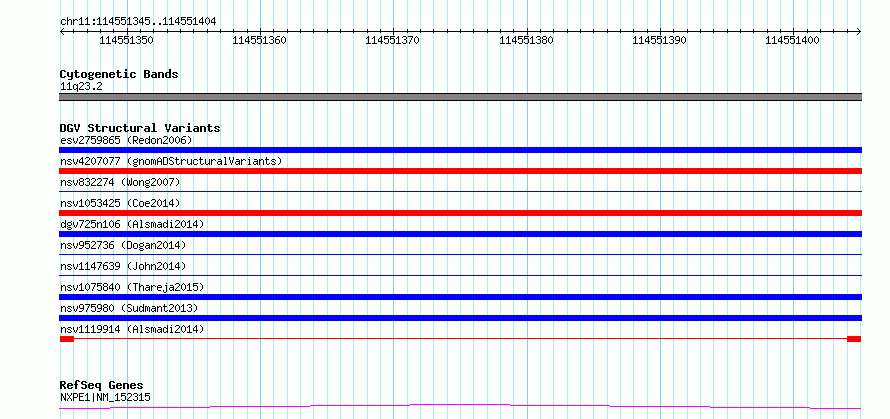Open variant nsv1147639 (John2014) label
This screenshot has width=890, height=419.
click(123, 266)
